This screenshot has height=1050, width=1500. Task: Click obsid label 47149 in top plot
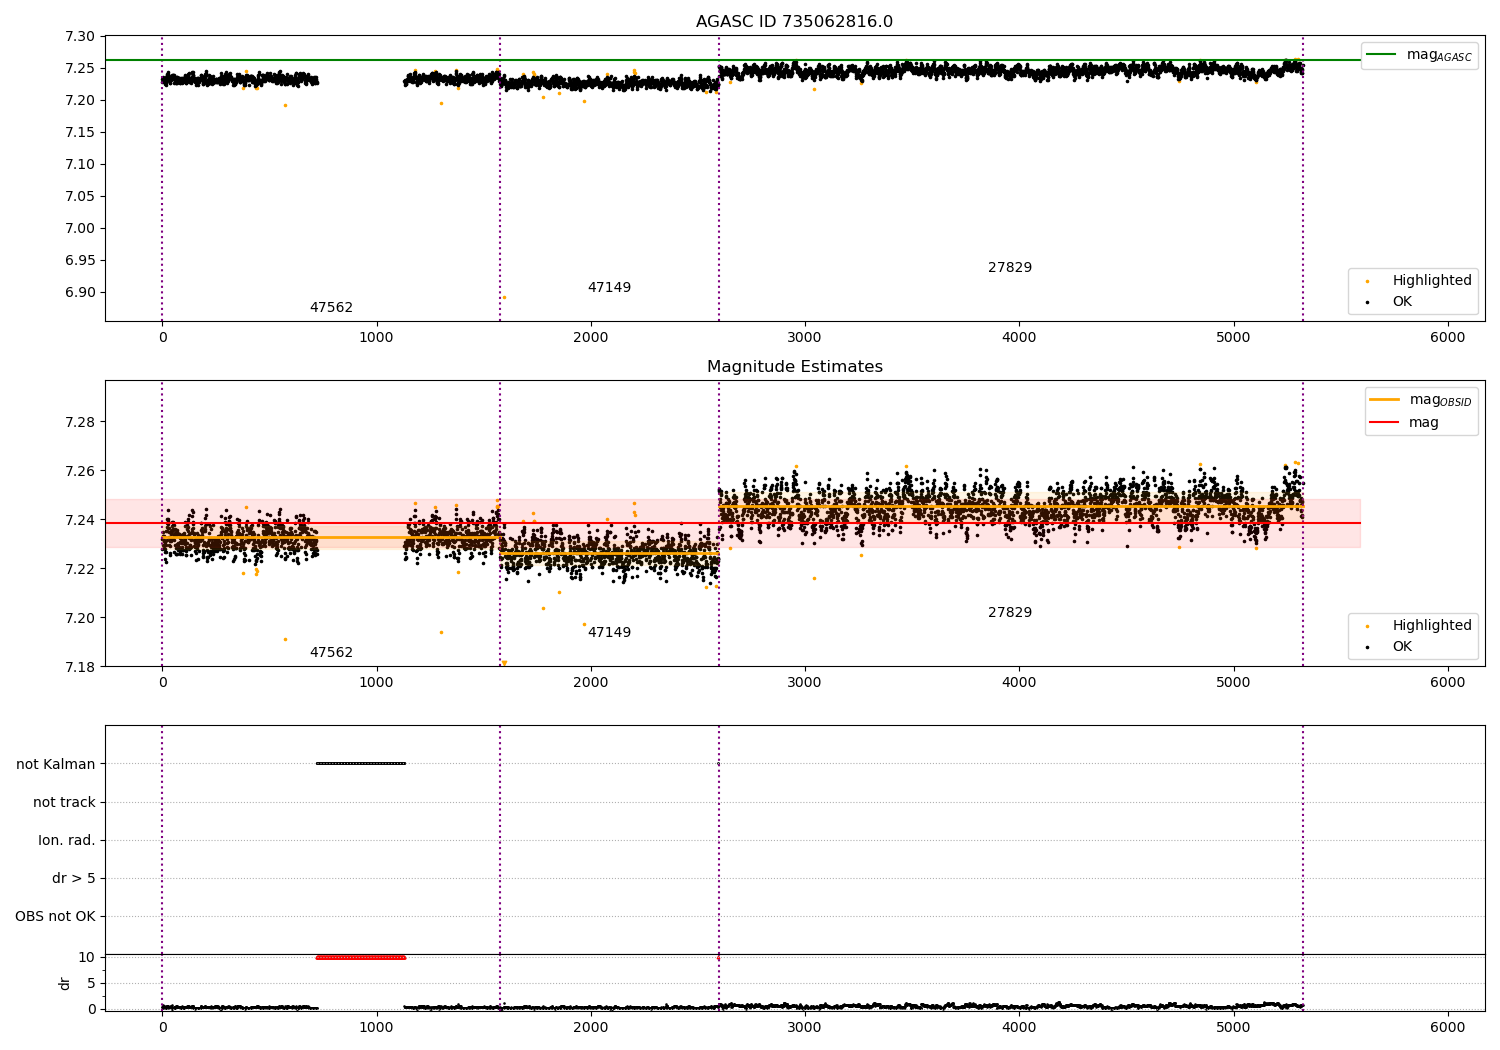click(x=609, y=288)
